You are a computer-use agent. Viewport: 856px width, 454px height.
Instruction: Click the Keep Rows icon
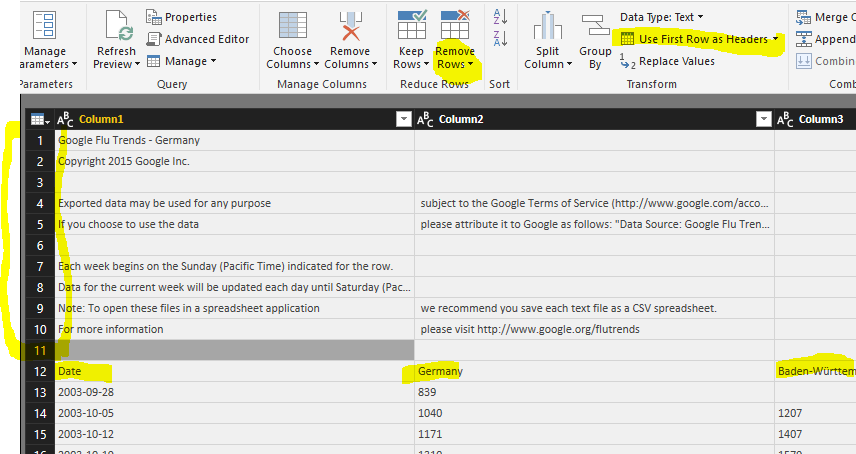412,25
